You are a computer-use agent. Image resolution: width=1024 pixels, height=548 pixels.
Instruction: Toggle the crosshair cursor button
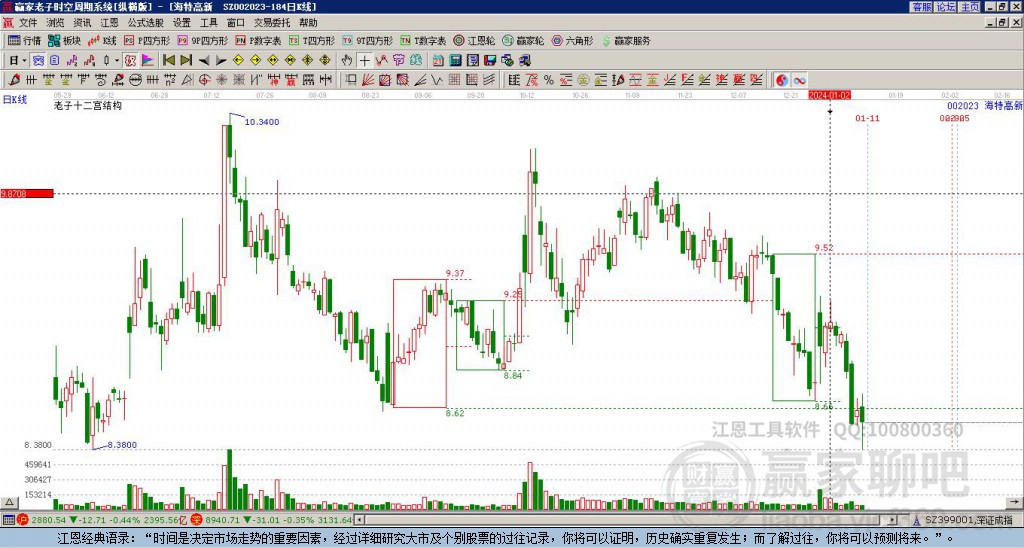pyautogui.click(x=364, y=60)
